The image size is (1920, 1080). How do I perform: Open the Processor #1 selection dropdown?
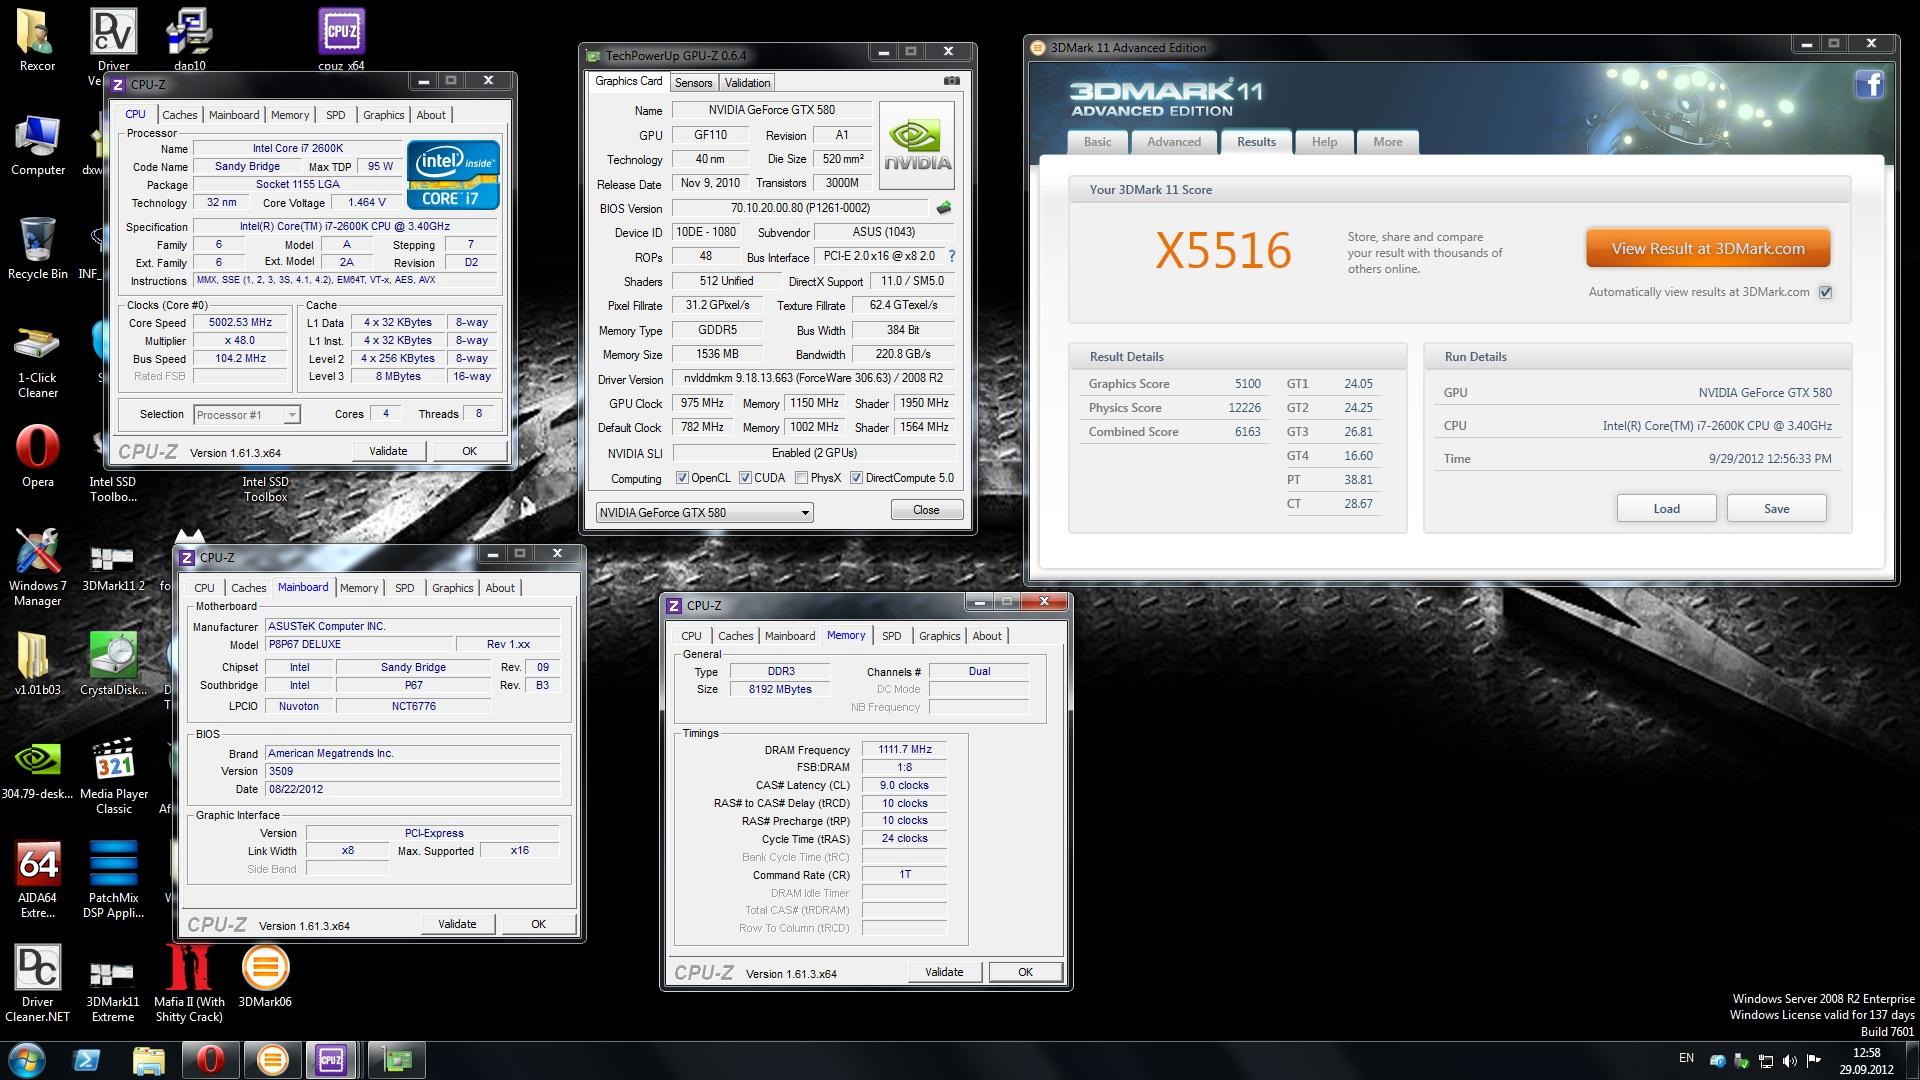tap(246, 415)
